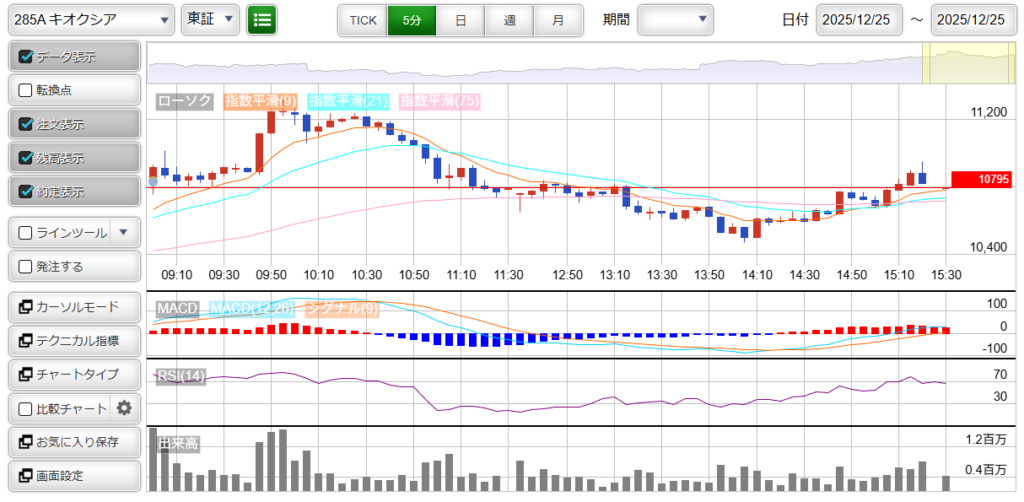Click the green stock list icon
The width and height of the screenshot is (1024, 502).
(x=262, y=19)
